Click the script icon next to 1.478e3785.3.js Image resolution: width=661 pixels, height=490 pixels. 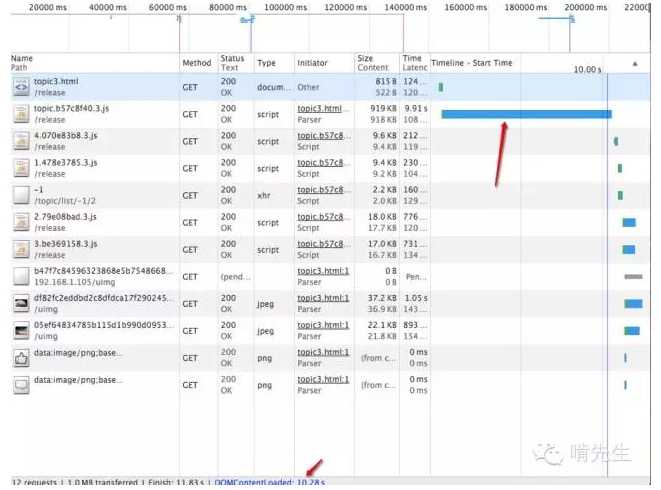click(x=21, y=168)
